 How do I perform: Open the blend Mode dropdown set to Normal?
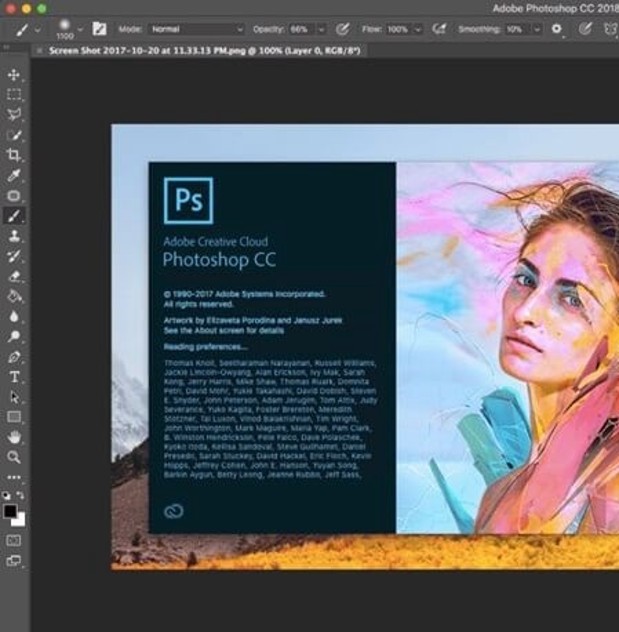(196, 29)
